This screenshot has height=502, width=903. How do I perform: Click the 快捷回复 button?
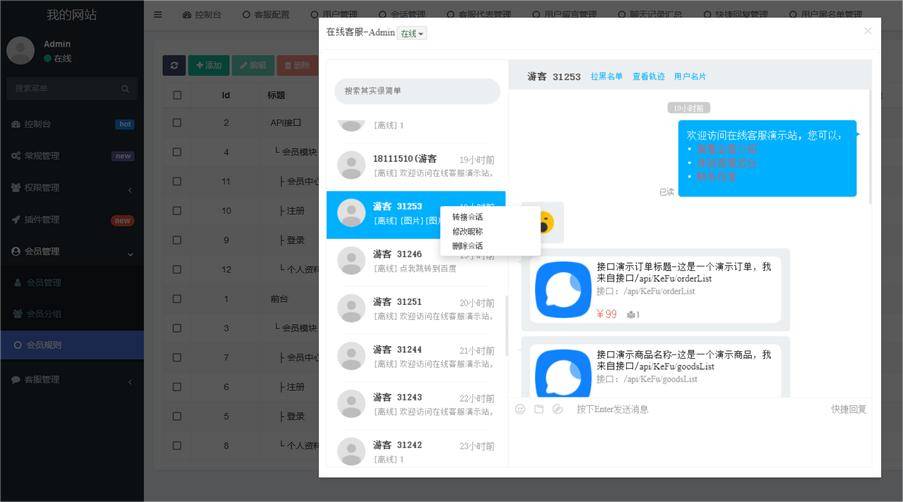[x=848, y=409]
